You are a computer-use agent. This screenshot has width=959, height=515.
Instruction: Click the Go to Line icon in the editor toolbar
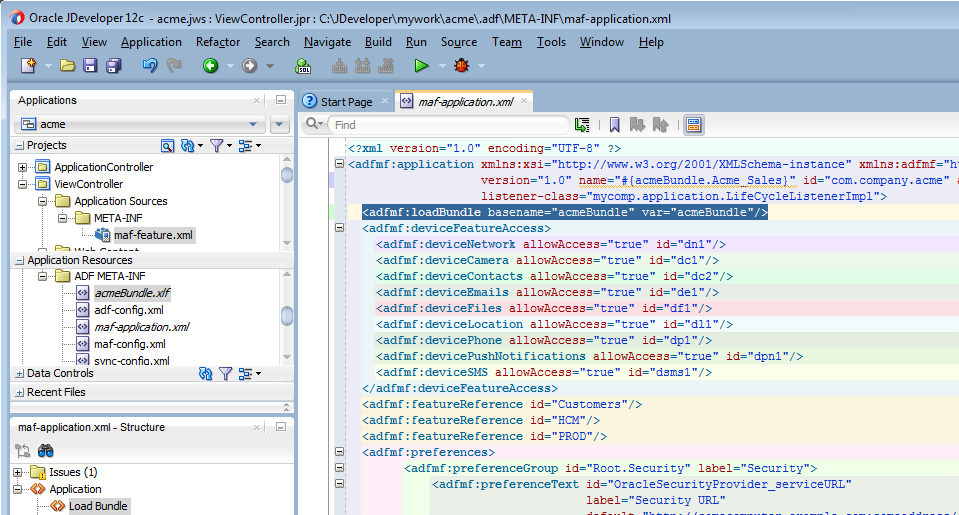(582, 125)
